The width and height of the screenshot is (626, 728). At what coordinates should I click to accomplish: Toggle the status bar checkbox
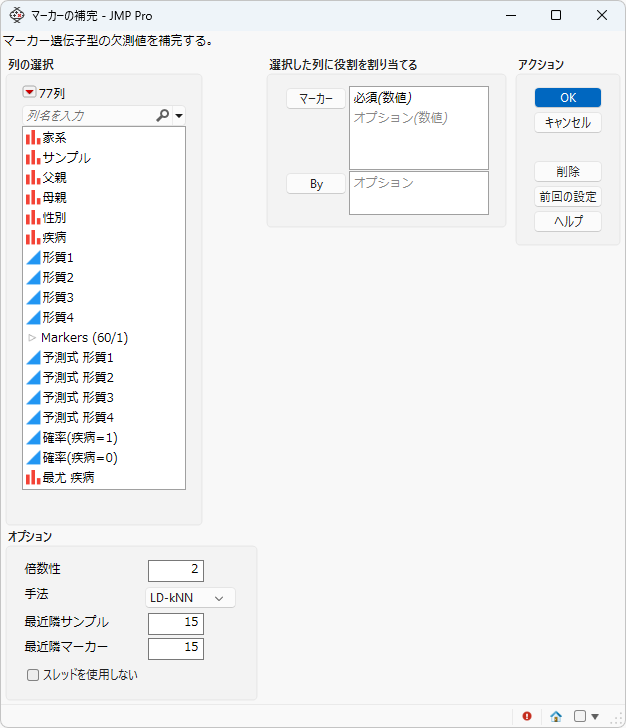point(580,716)
